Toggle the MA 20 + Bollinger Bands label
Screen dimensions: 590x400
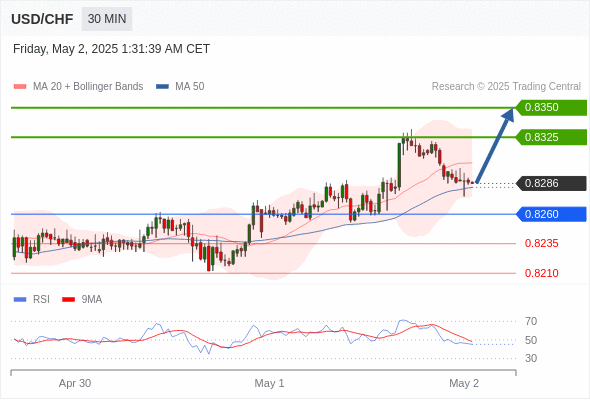click(88, 87)
